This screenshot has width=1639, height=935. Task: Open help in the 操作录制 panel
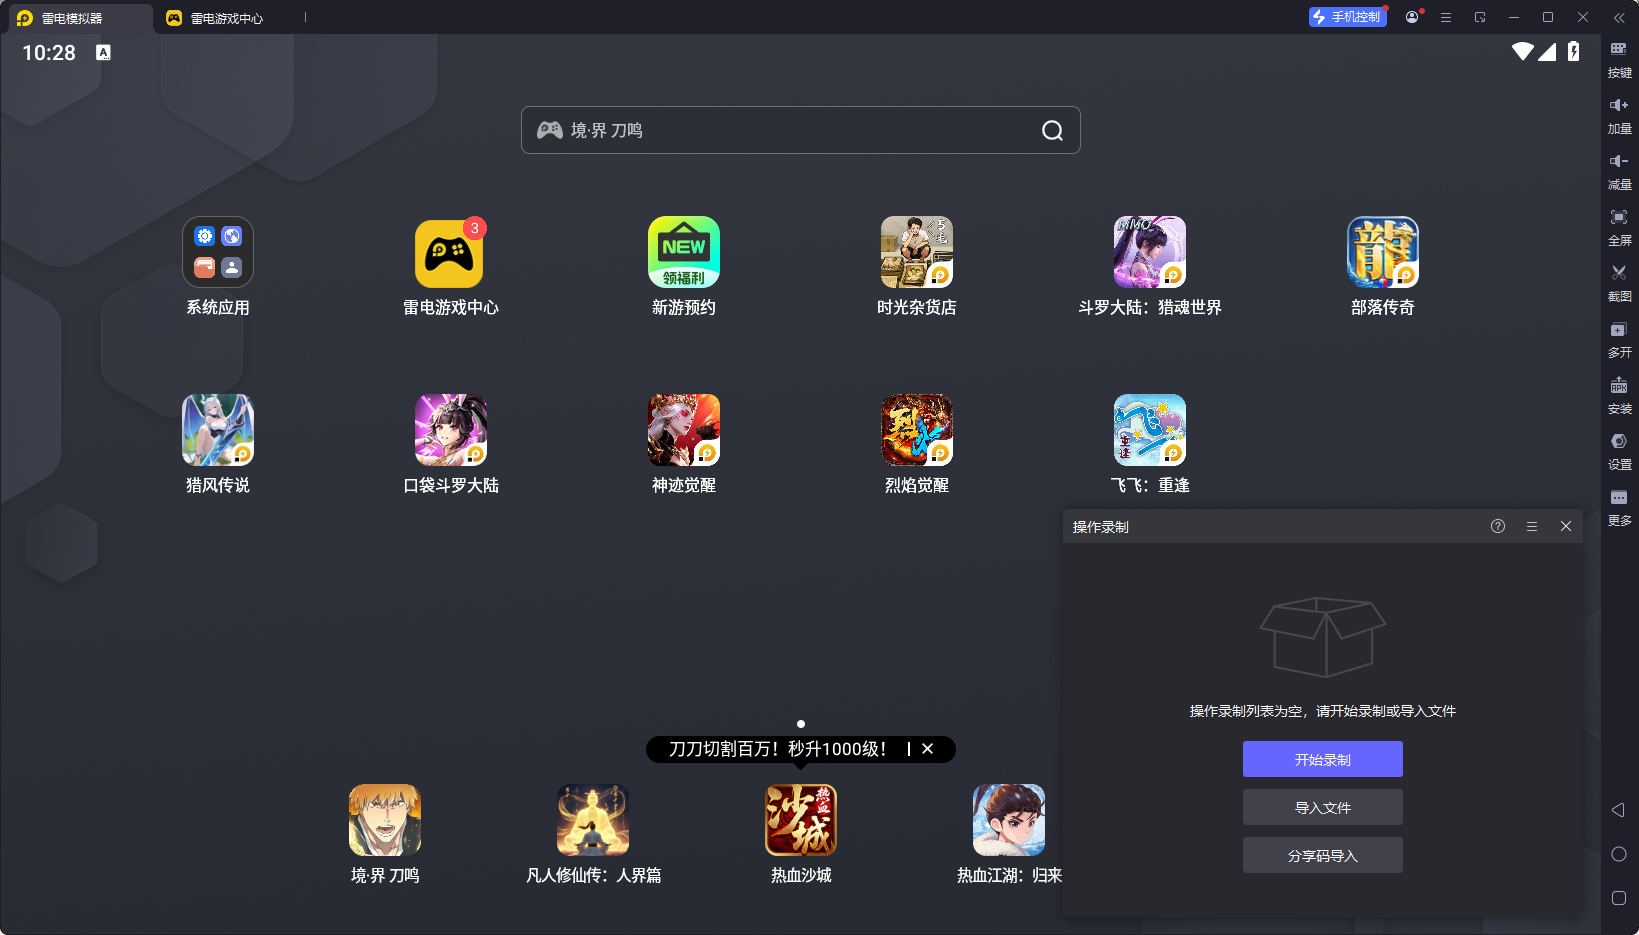click(x=1498, y=526)
